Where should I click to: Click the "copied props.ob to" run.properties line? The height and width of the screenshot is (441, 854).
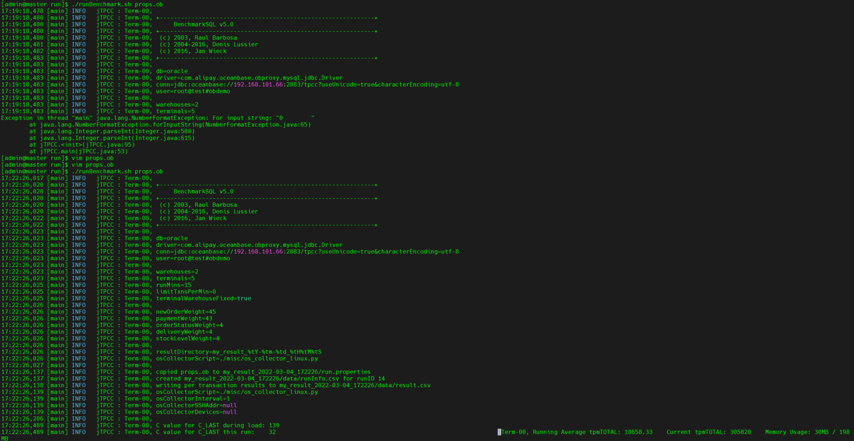pos(186,371)
